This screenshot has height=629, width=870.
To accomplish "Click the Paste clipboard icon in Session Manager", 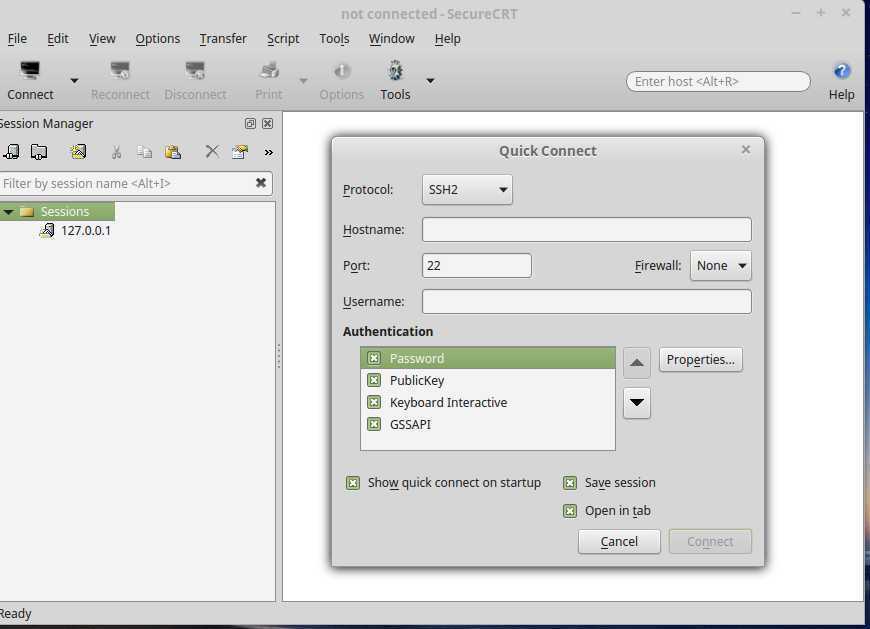I will pyautogui.click(x=173, y=152).
